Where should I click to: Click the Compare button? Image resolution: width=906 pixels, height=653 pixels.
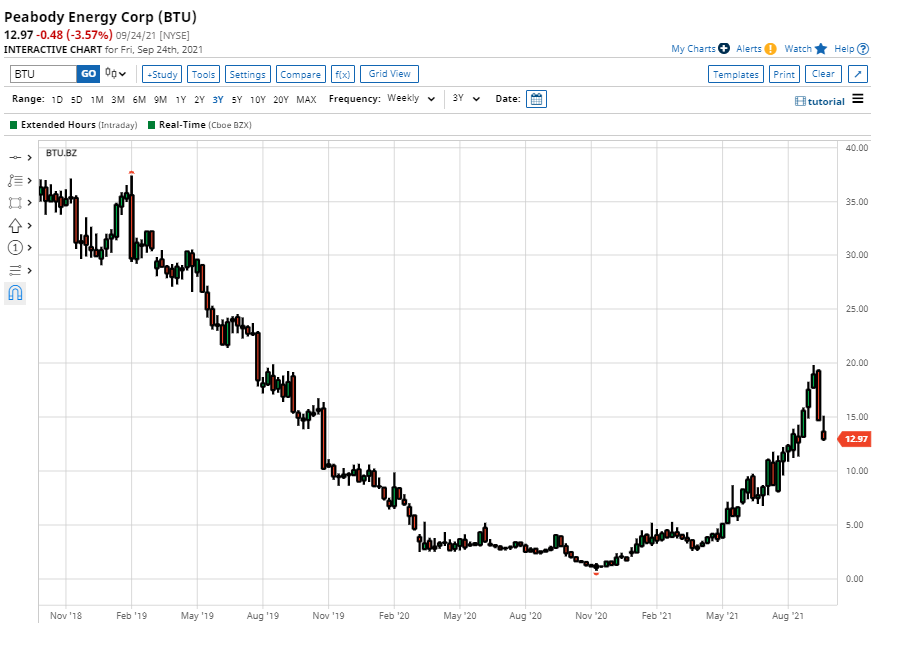(x=300, y=74)
